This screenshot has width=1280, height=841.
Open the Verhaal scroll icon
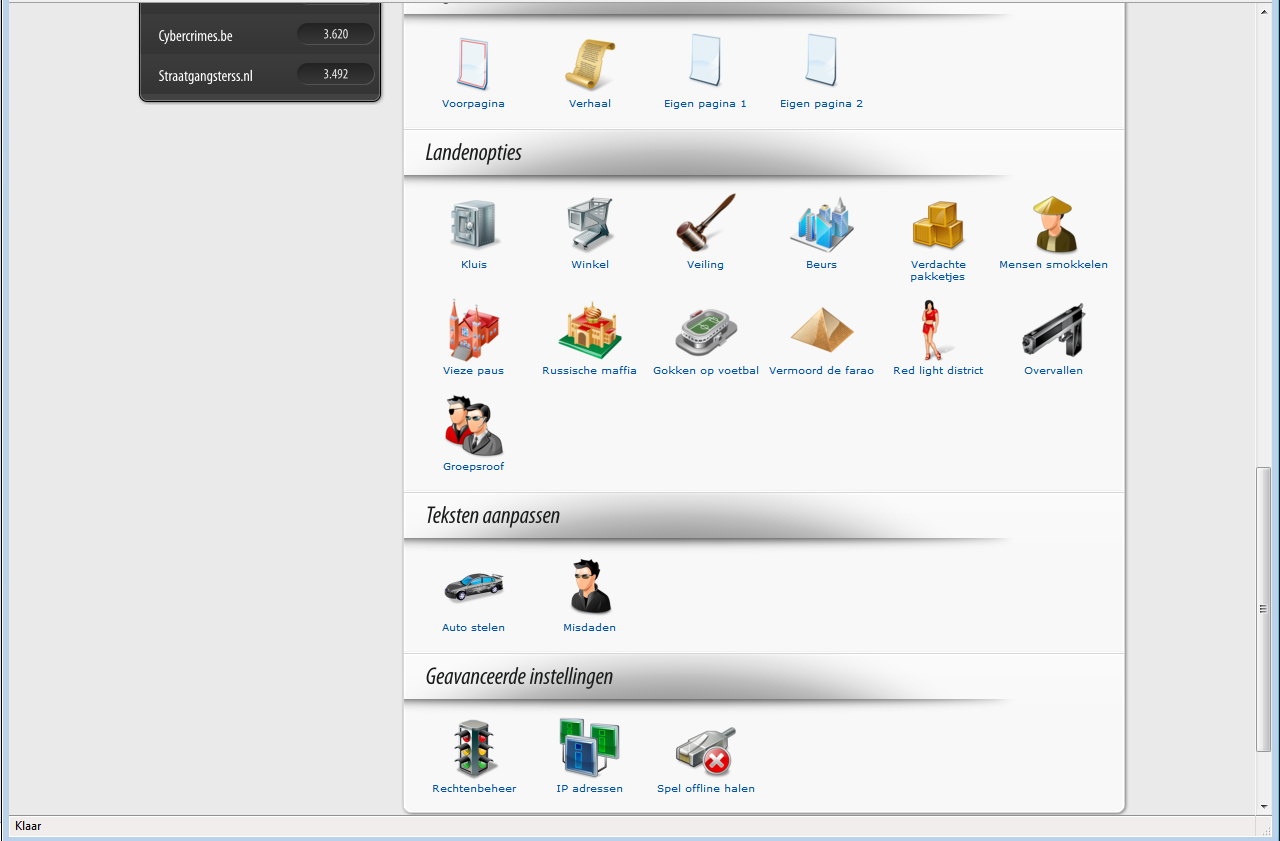589,64
